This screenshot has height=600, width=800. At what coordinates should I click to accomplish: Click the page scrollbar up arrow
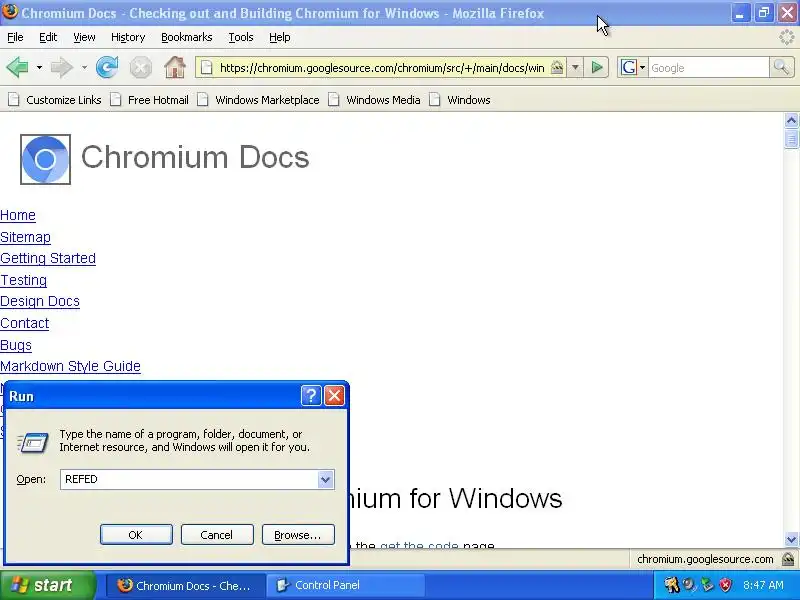[x=791, y=120]
